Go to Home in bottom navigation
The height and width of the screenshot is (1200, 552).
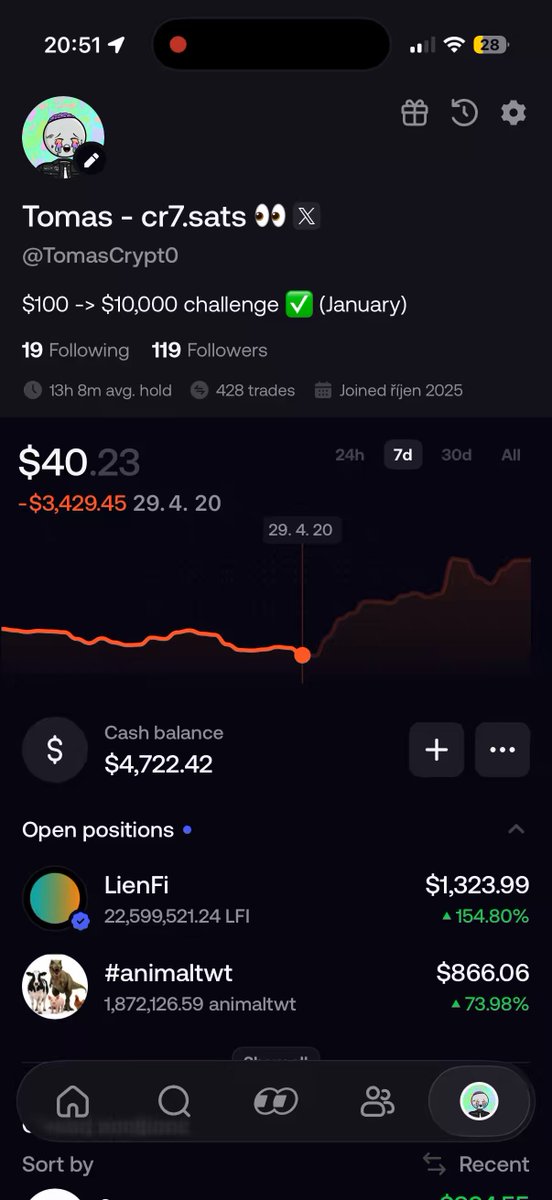point(72,1102)
